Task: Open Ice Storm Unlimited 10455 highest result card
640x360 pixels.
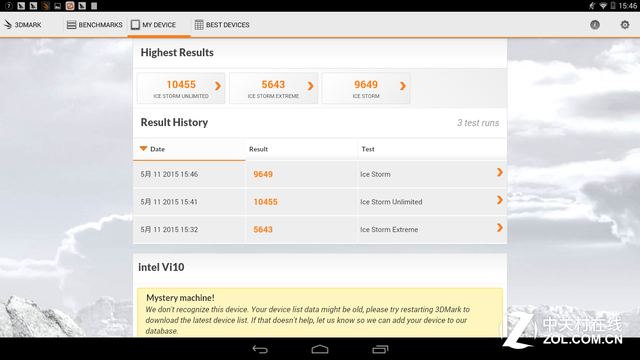Action: (181, 89)
